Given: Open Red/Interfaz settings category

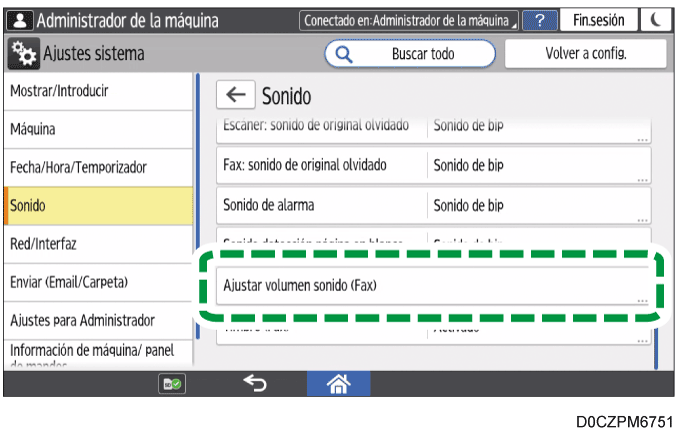Looking at the screenshot, I should pyautogui.click(x=96, y=244).
